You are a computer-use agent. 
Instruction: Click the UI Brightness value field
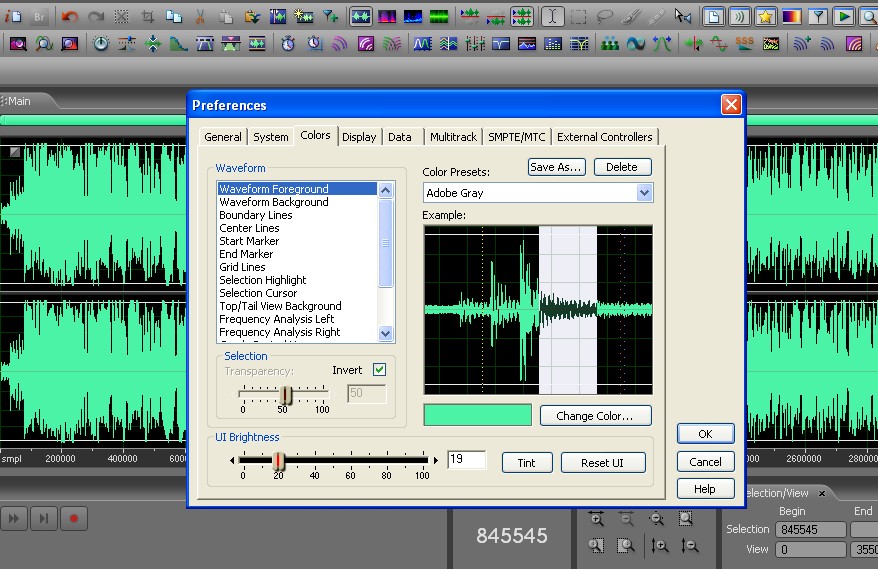pos(466,460)
